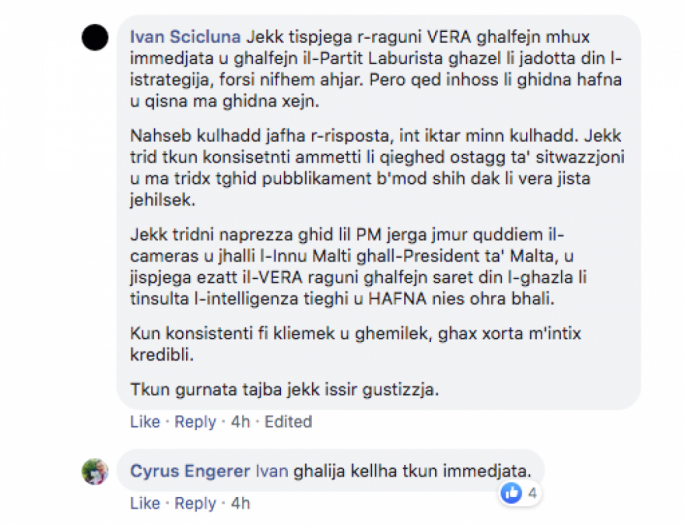Image resolution: width=684 pixels, height=525 pixels.
Task: View edit history via the Edited link
Action: [288, 421]
